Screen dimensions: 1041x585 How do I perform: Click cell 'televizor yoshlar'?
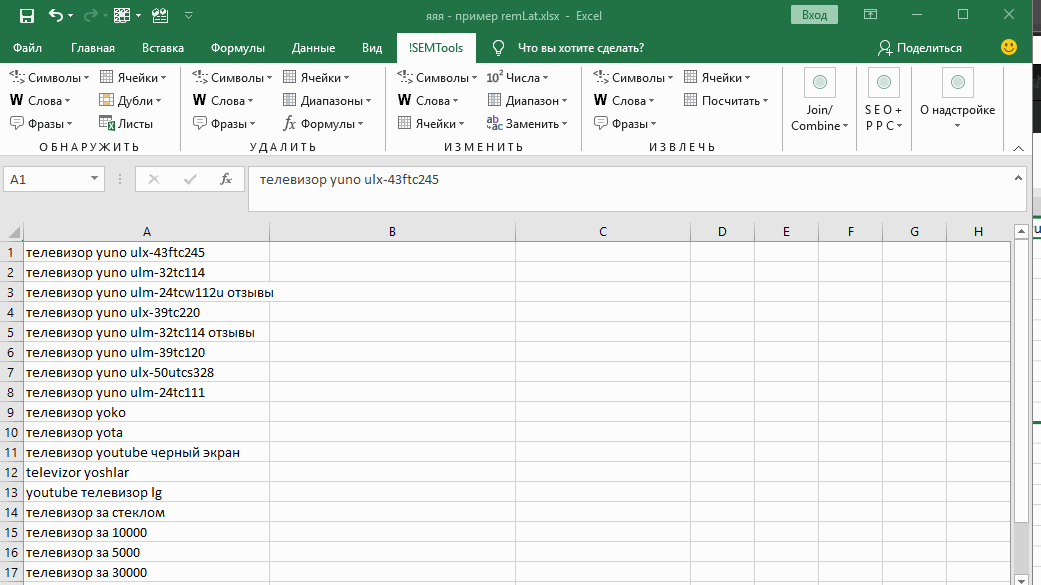(x=146, y=473)
